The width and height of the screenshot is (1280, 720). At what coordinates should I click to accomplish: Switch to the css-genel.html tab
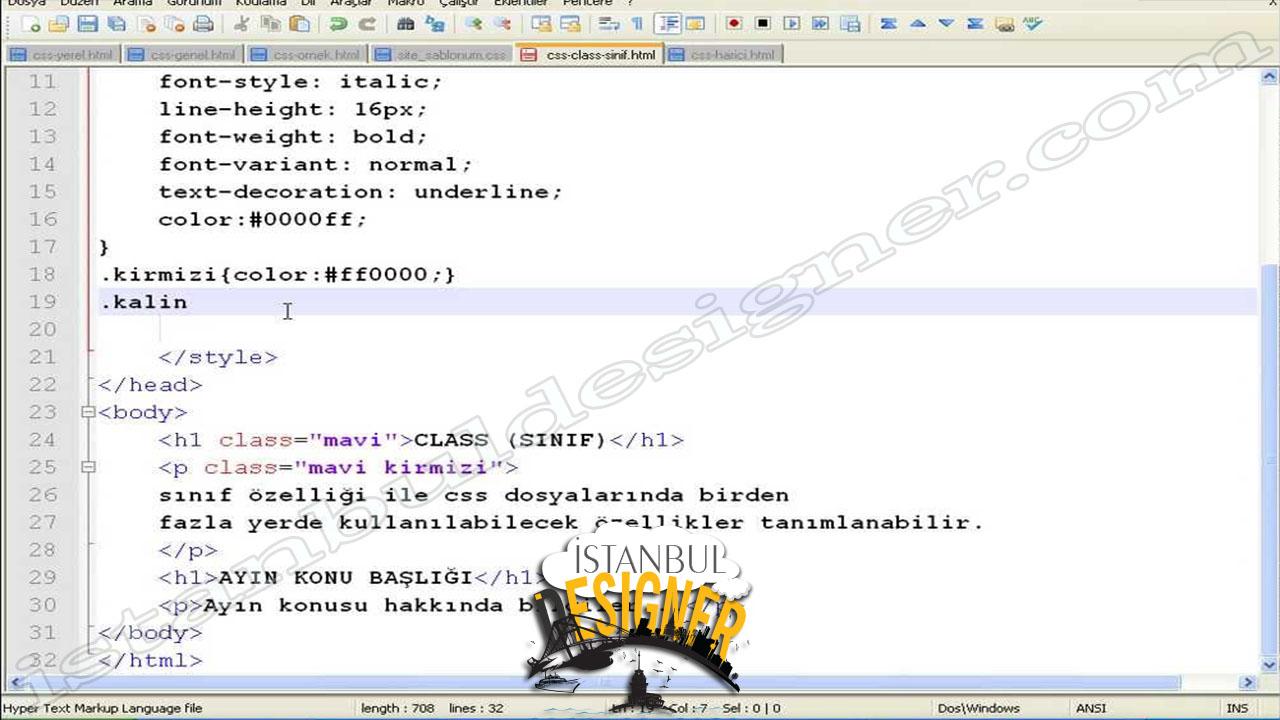[x=183, y=55]
